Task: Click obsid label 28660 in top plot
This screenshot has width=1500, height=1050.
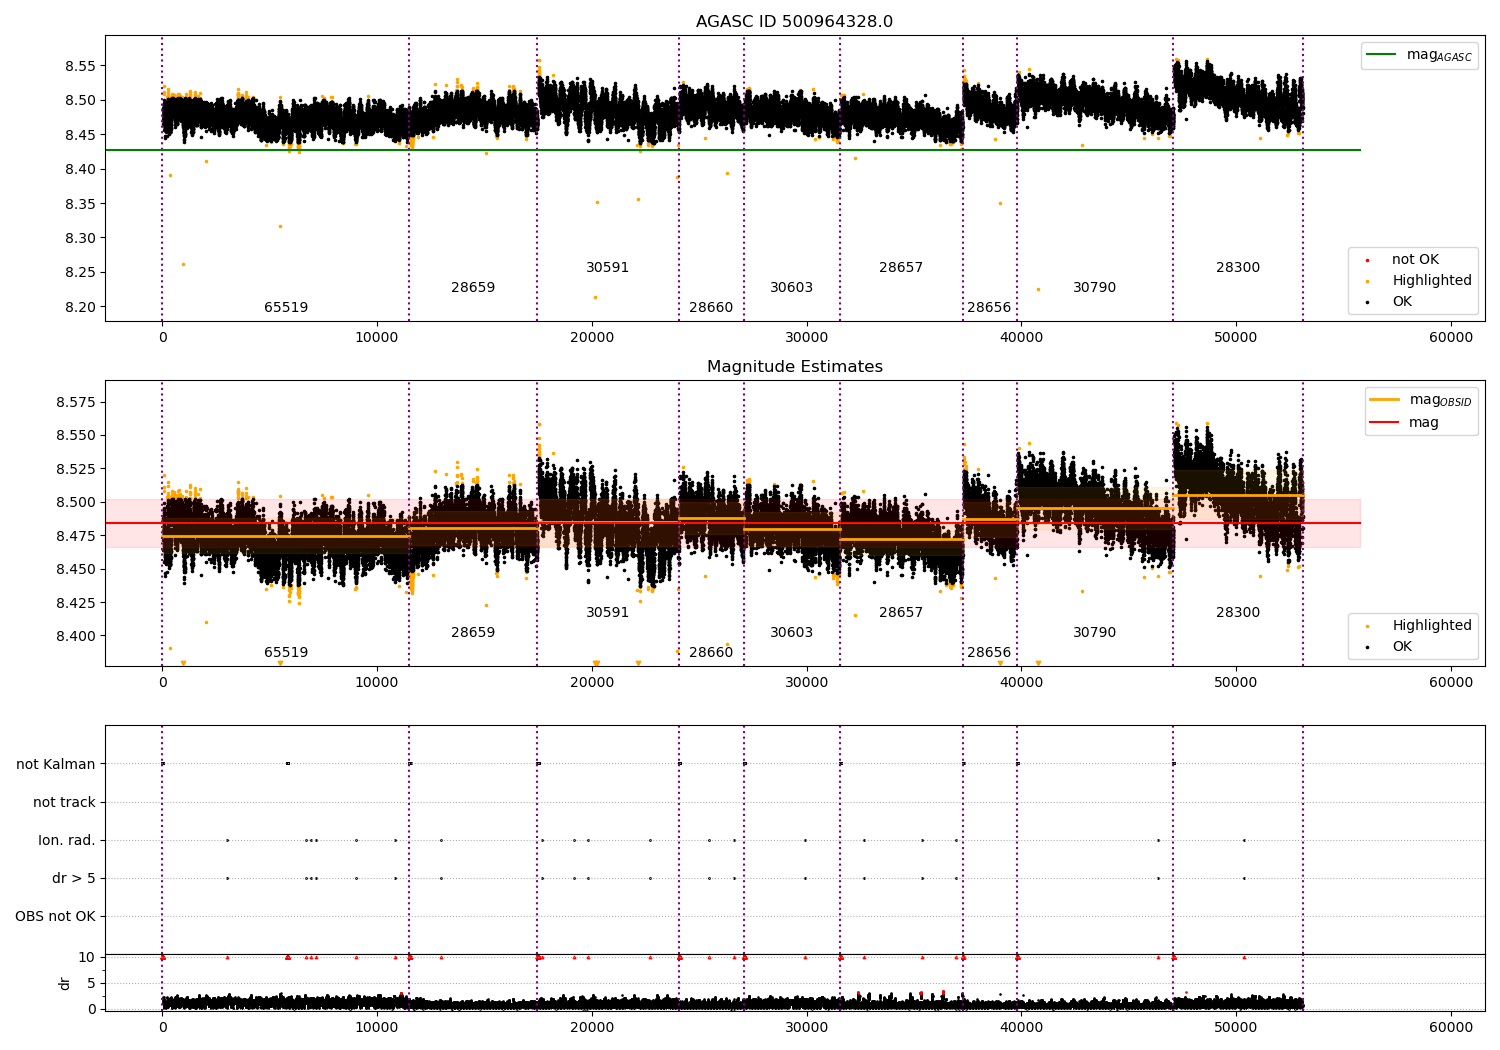Action: point(711,308)
